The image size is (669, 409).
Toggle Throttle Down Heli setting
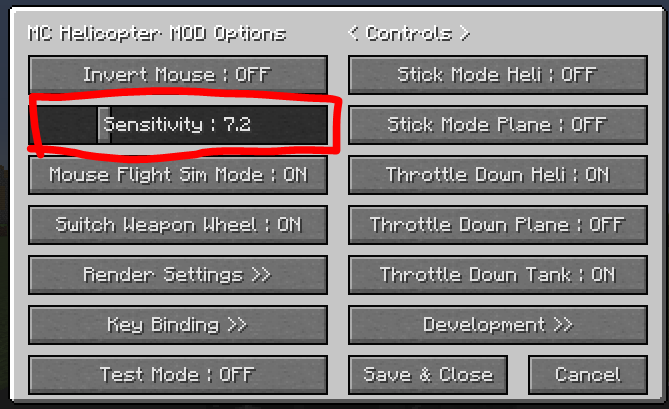pos(498,175)
